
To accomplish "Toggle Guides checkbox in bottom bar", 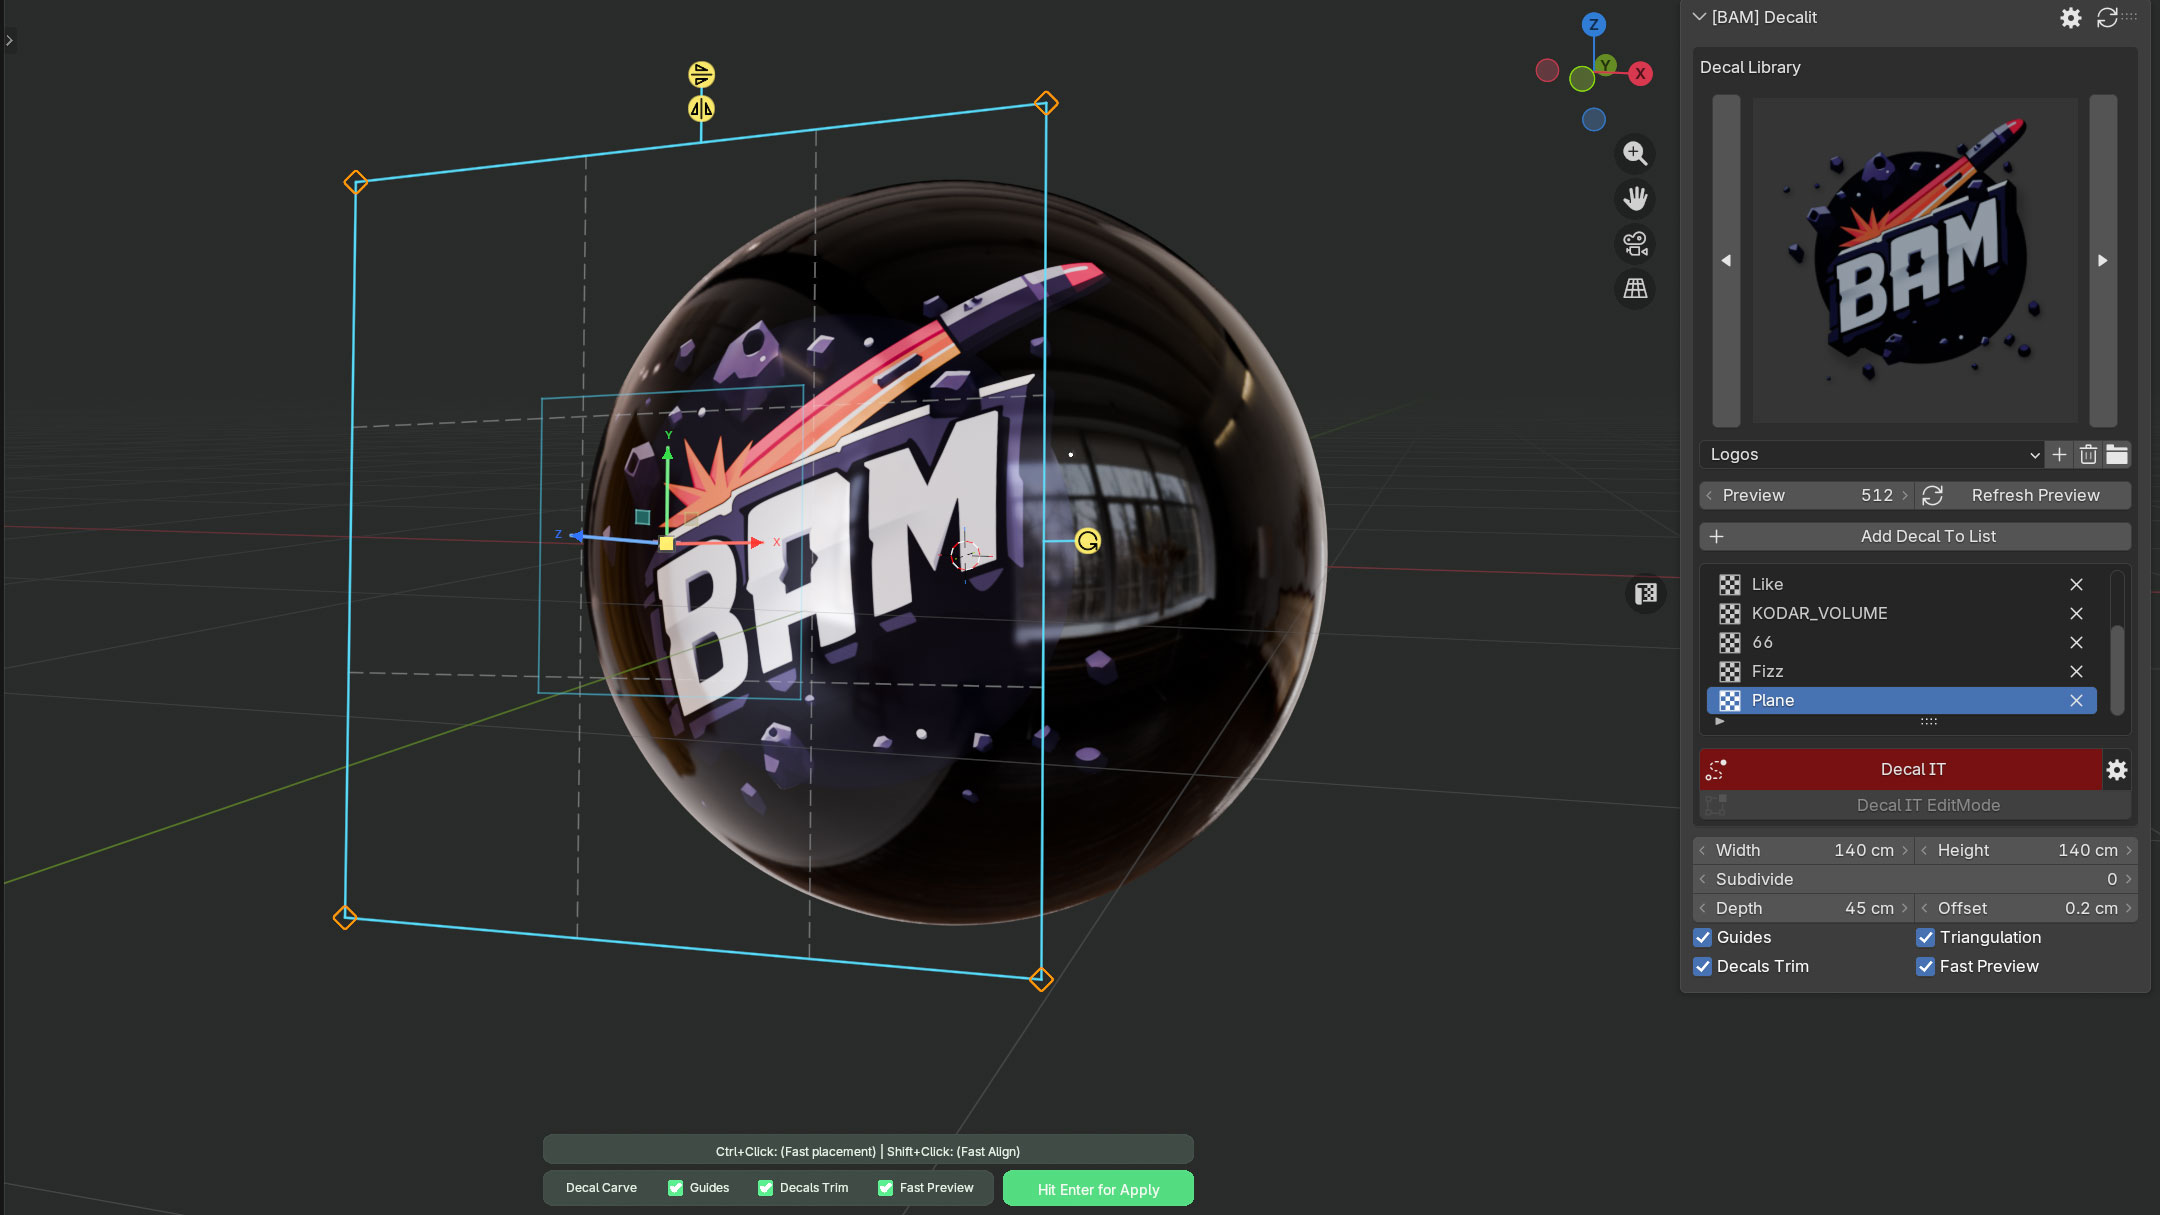I will (x=676, y=1188).
